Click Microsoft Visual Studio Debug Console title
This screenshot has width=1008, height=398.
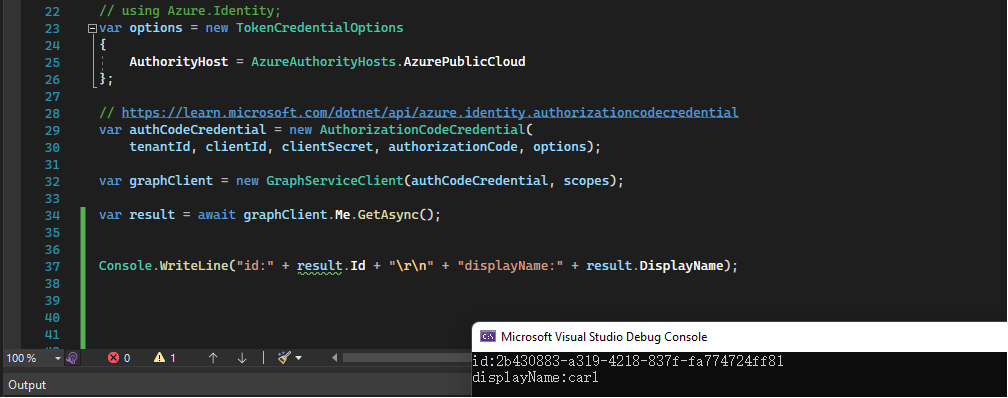click(604, 337)
